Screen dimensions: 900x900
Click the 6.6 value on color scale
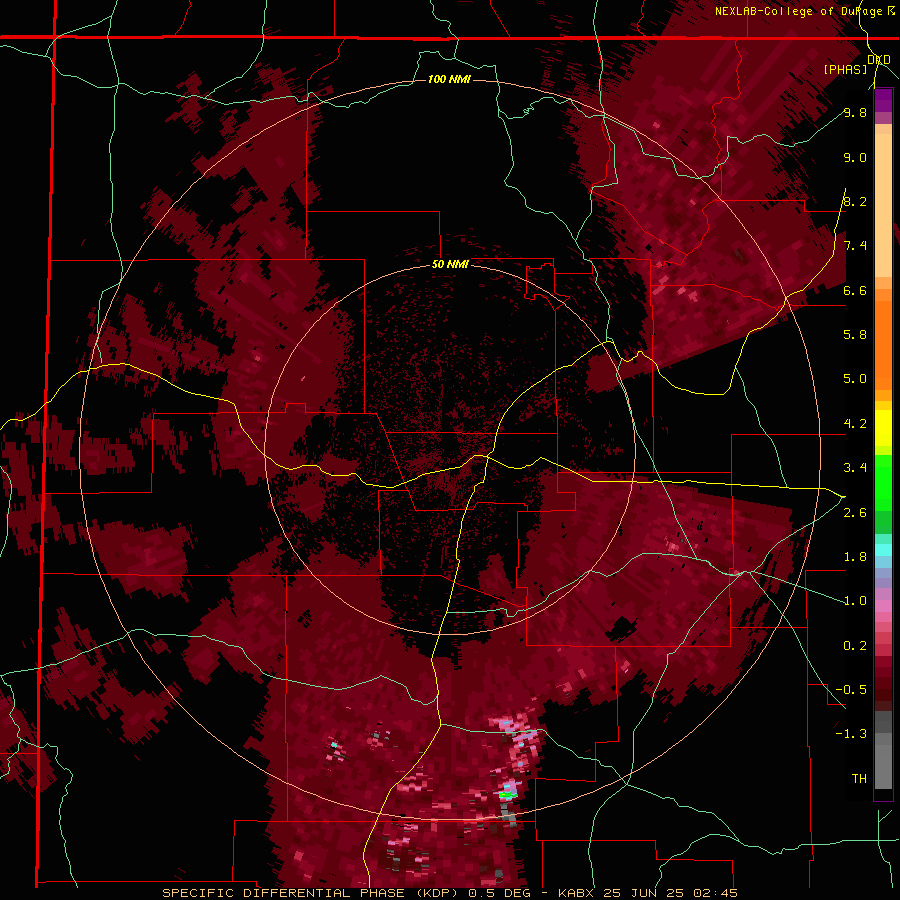(x=855, y=290)
